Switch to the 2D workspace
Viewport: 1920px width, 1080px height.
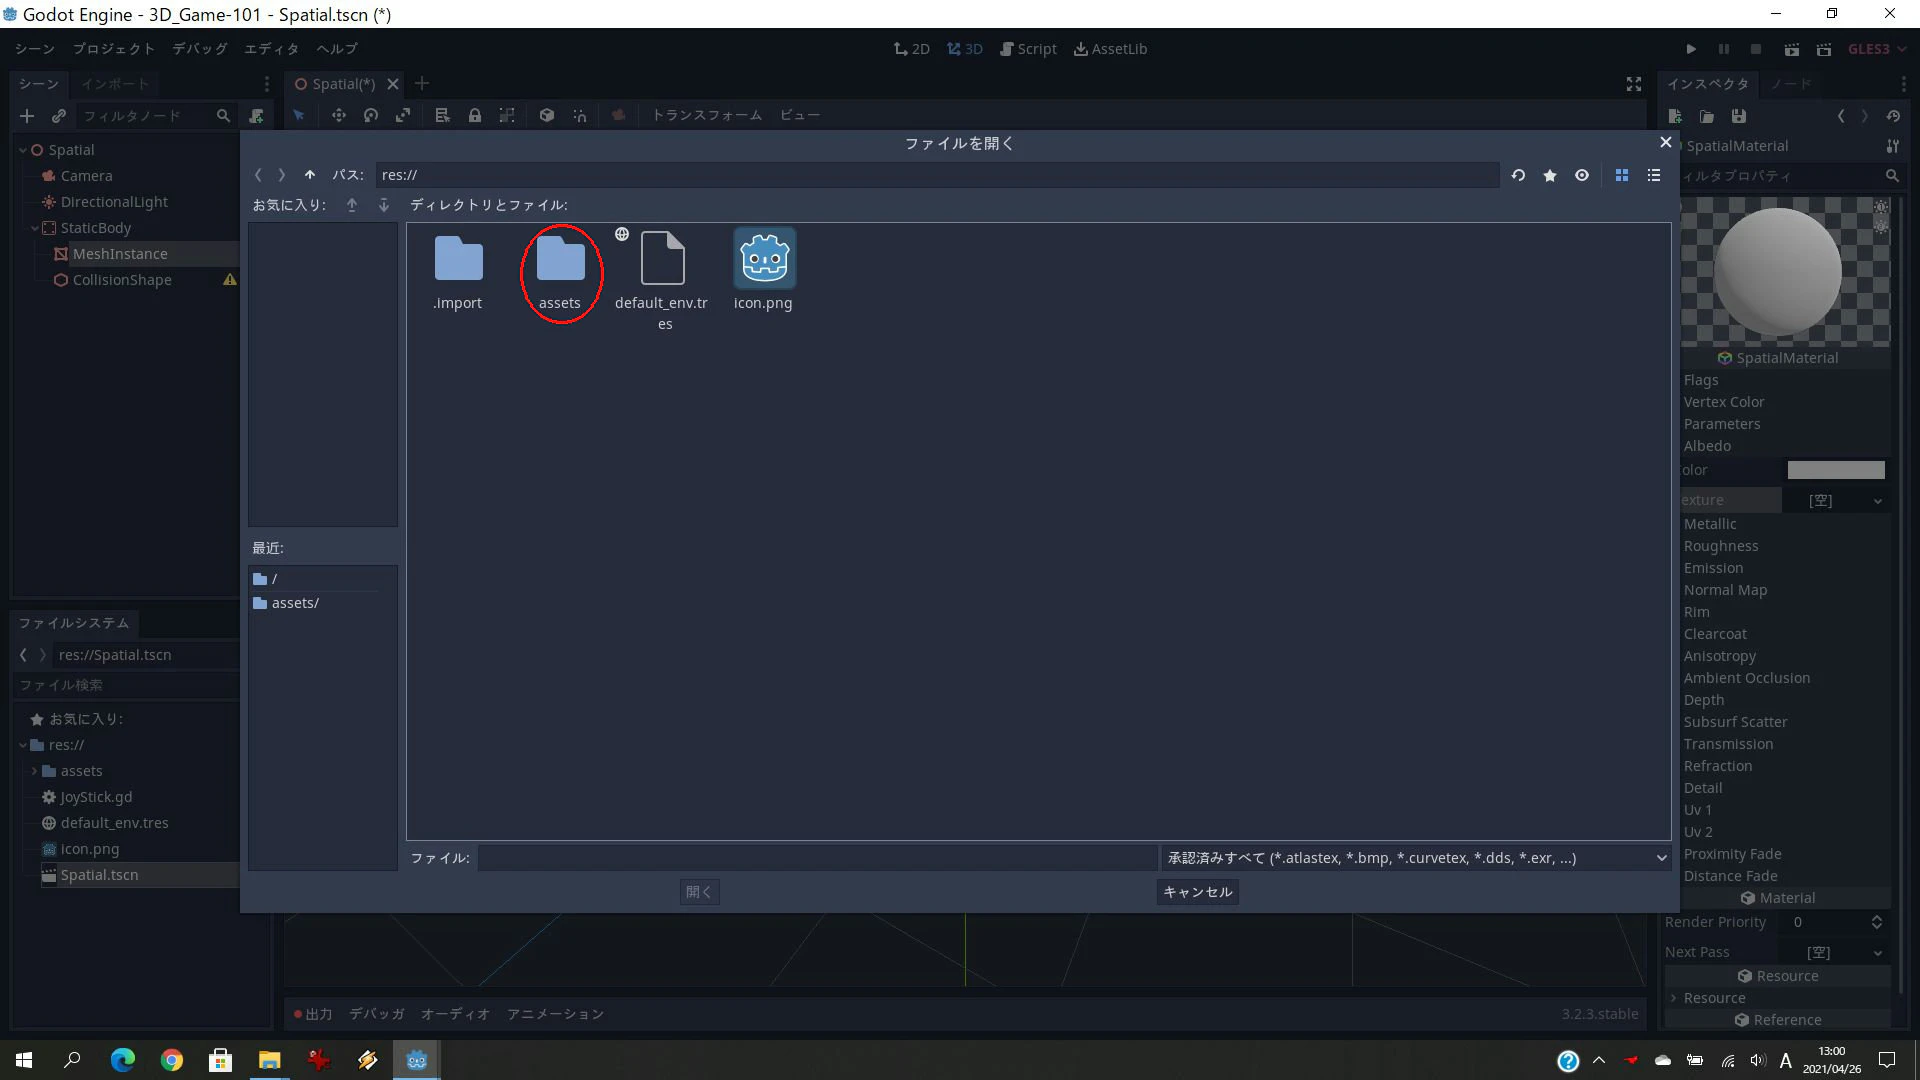[x=912, y=49]
